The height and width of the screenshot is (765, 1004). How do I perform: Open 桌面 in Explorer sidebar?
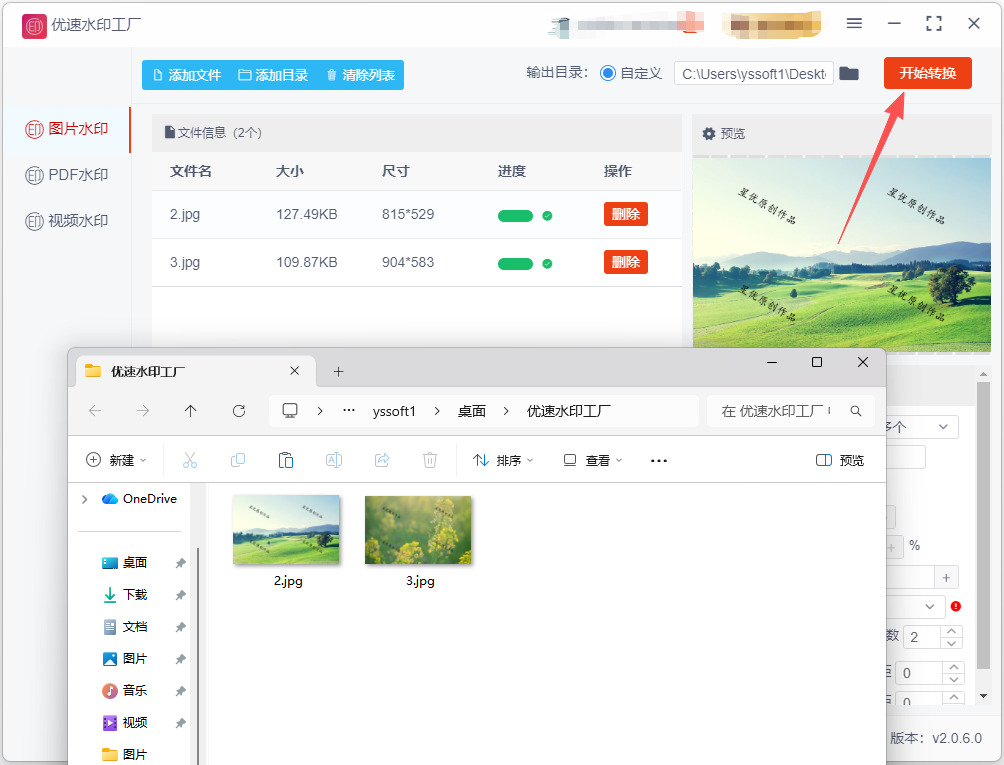(x=125, y=563)
